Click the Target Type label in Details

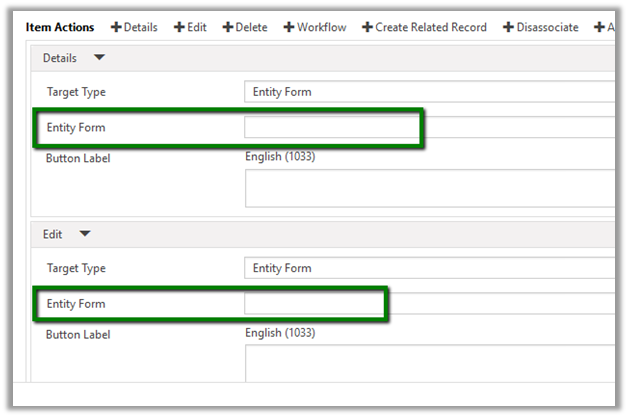[x=76, y=92]
